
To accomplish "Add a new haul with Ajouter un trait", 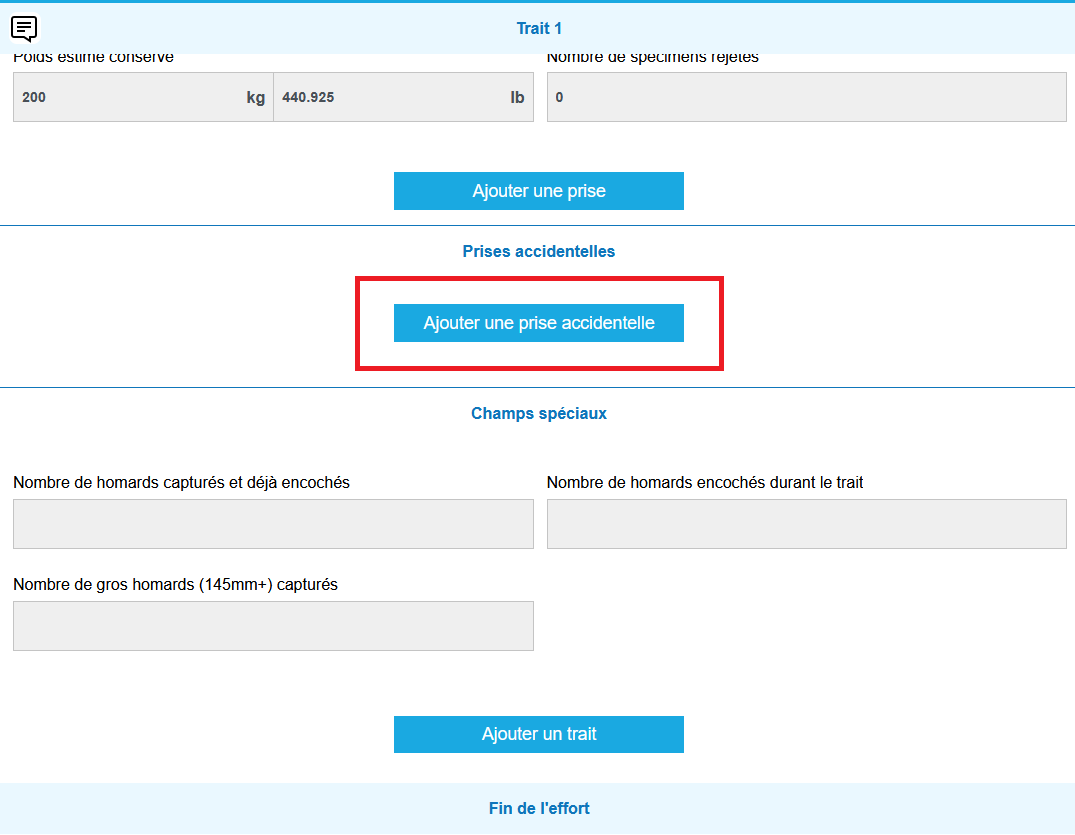I will tap(538, 734).
